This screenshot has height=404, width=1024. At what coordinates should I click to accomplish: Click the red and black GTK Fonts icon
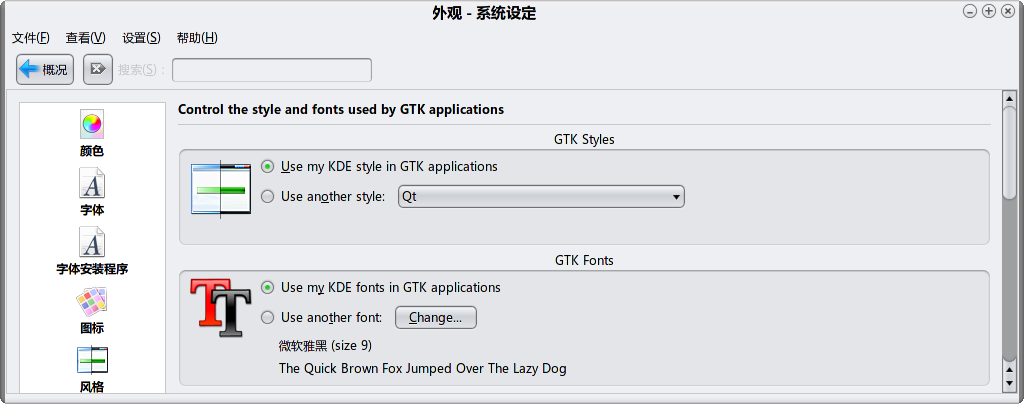point(221,307)
